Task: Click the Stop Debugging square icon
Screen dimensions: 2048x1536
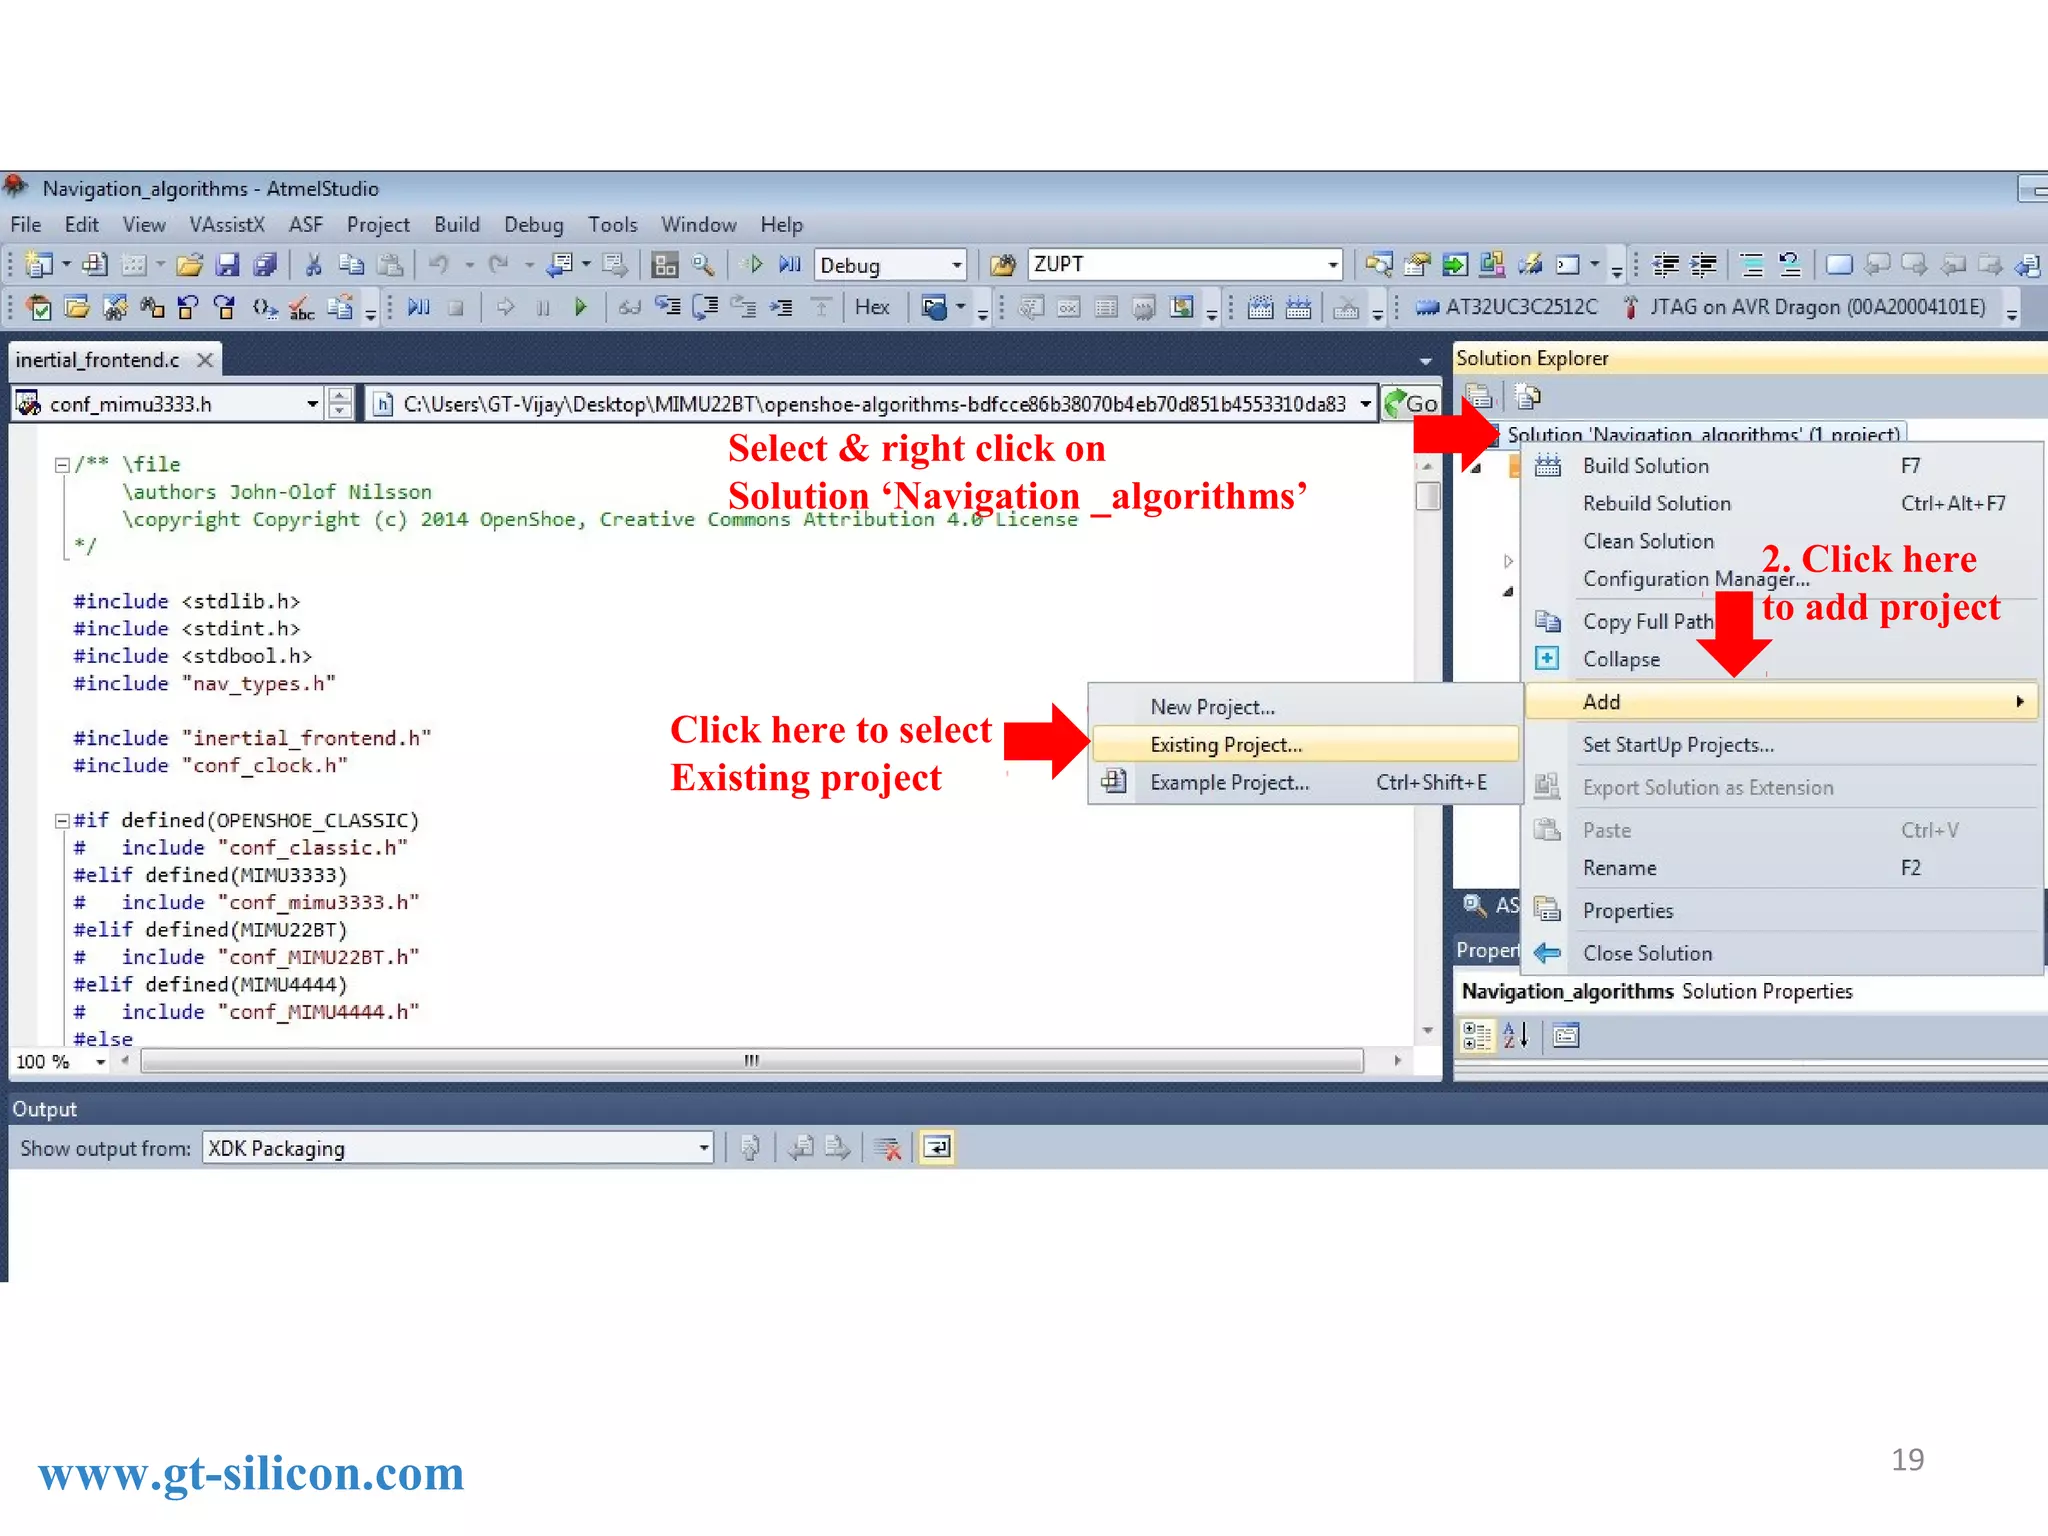Action: pos(456,308)
